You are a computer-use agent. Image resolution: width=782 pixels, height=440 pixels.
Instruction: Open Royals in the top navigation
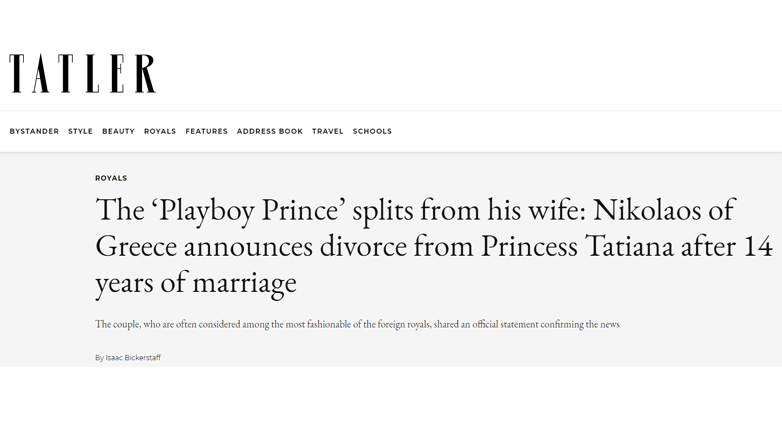[160, 131]
